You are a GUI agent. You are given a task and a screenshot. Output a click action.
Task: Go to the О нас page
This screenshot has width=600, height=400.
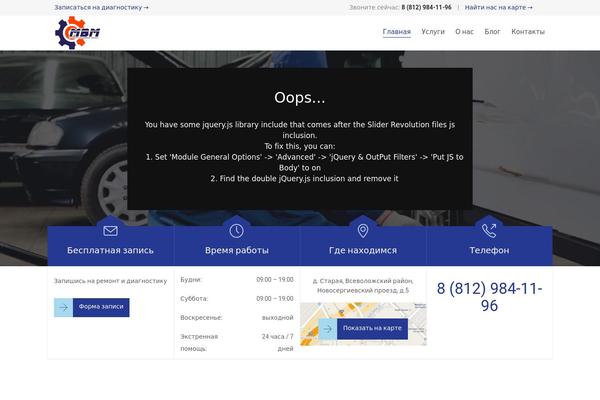coord(464,32)
